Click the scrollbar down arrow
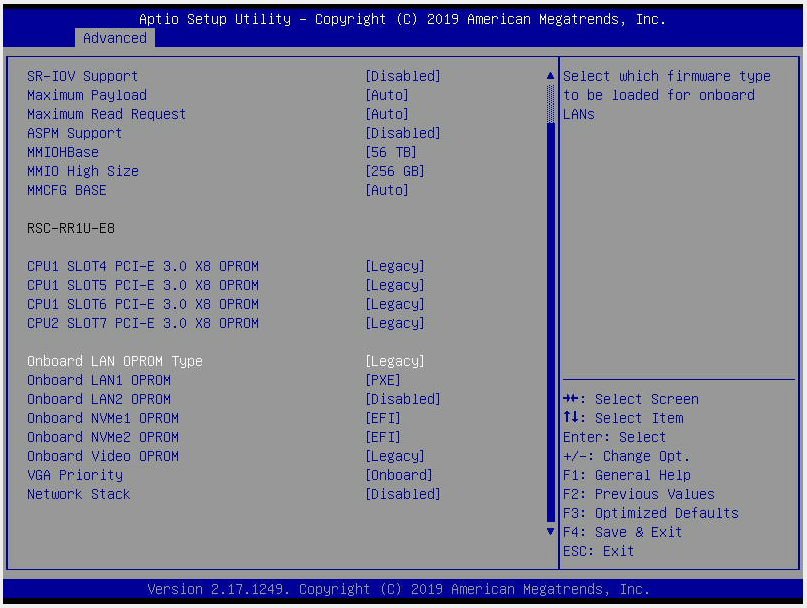807x608 pixels. click(x=549, y=532)
